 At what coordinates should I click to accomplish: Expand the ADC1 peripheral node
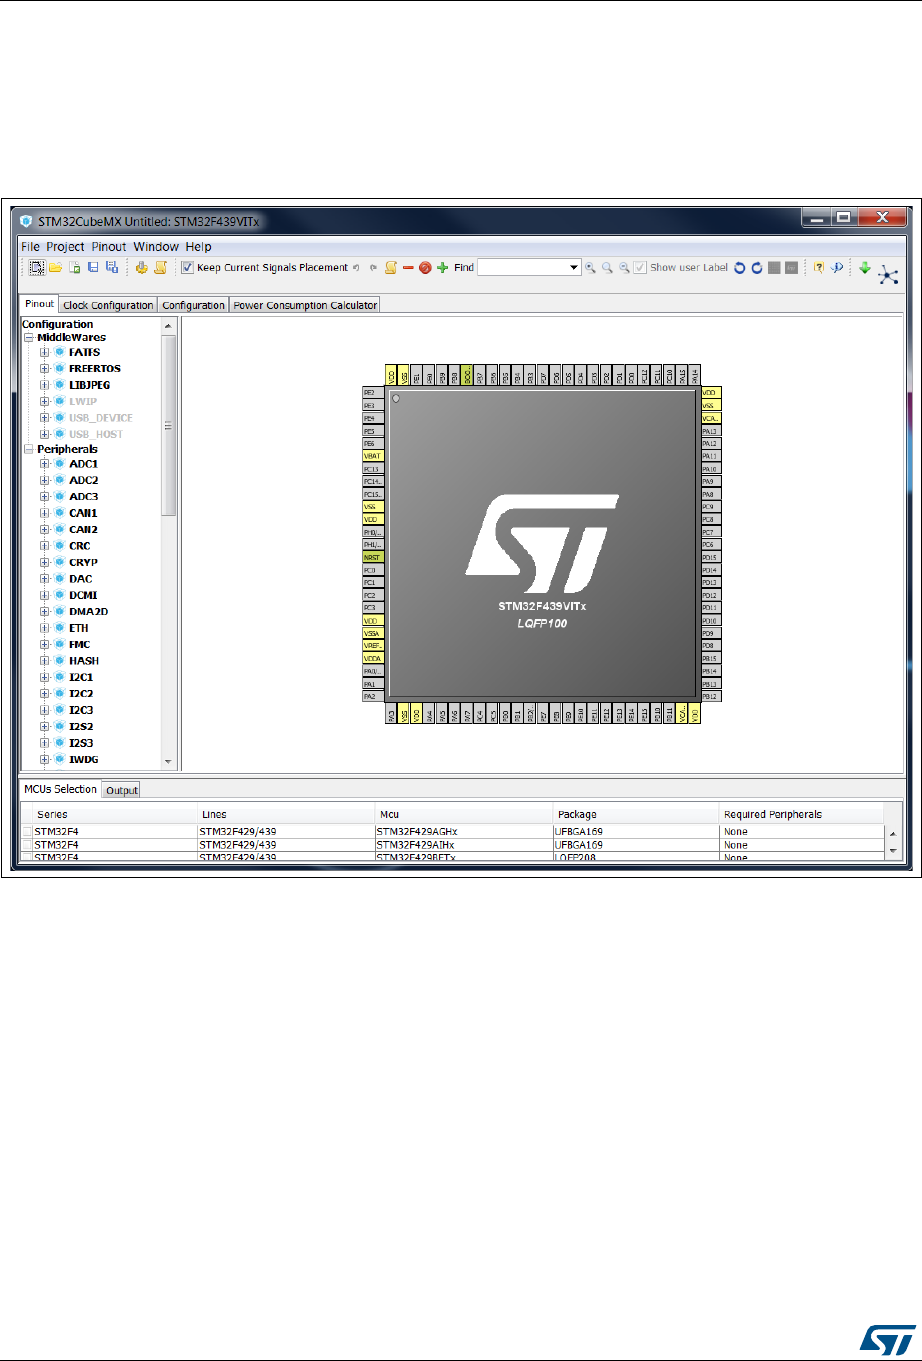pyautogui.click(x=44, y=464)
